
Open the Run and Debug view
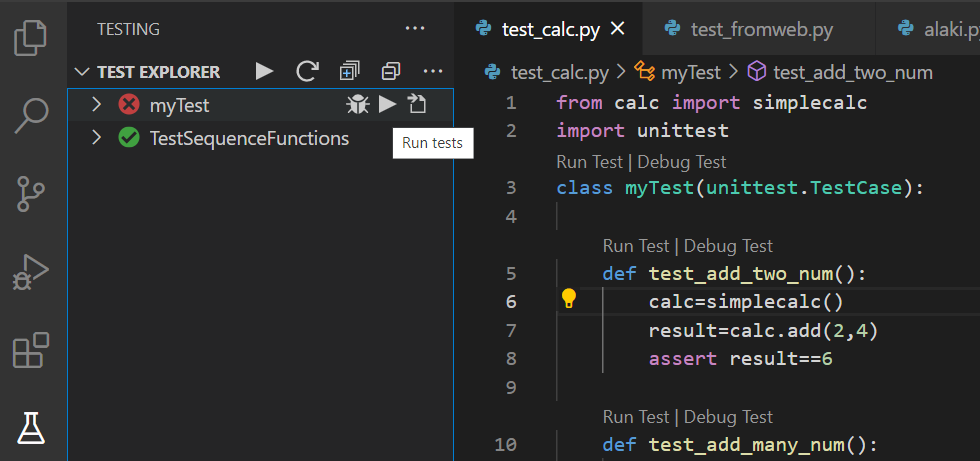point(32,272)
